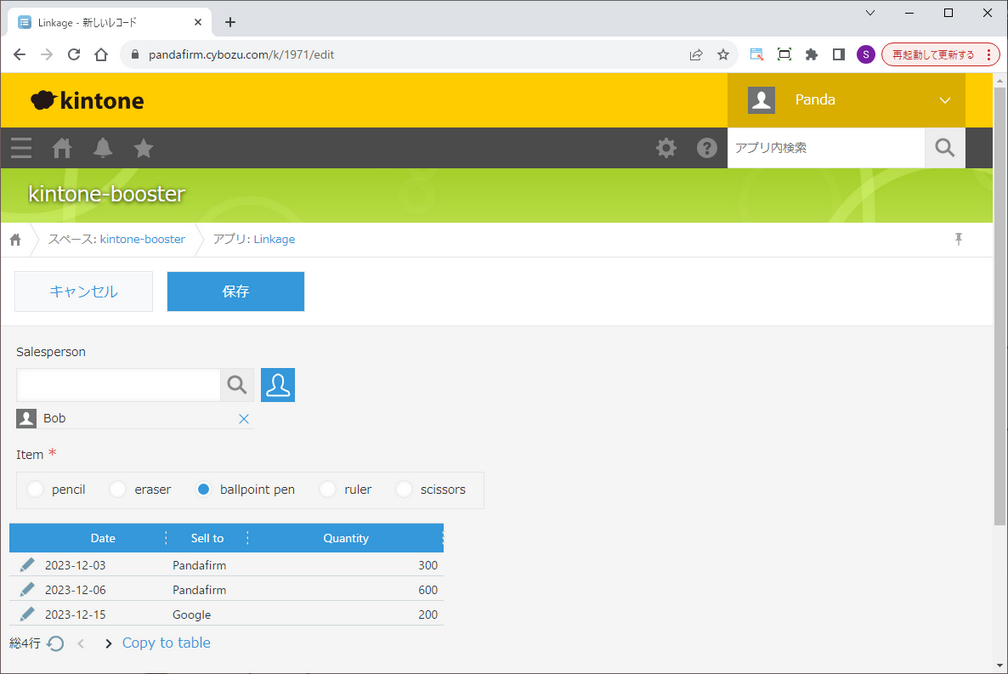The height and width of the screenshot is (674, 1008).
Task: Click the kintone logo
Action: tap(87, 100)
